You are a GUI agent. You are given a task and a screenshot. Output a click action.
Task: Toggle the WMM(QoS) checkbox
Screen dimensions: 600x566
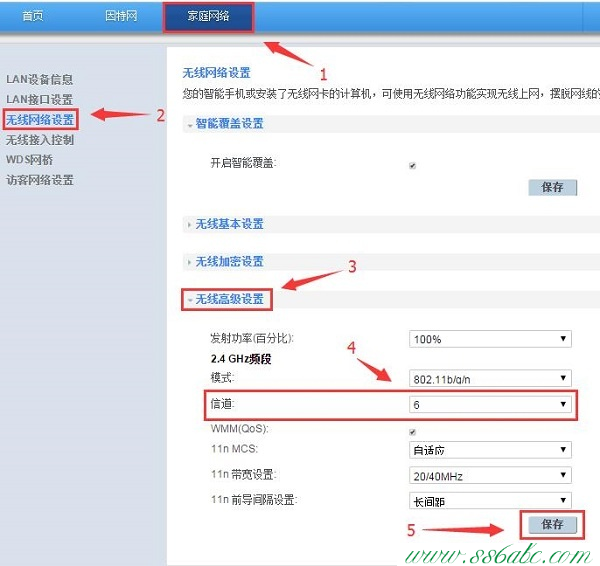click(x=412, y=432)
